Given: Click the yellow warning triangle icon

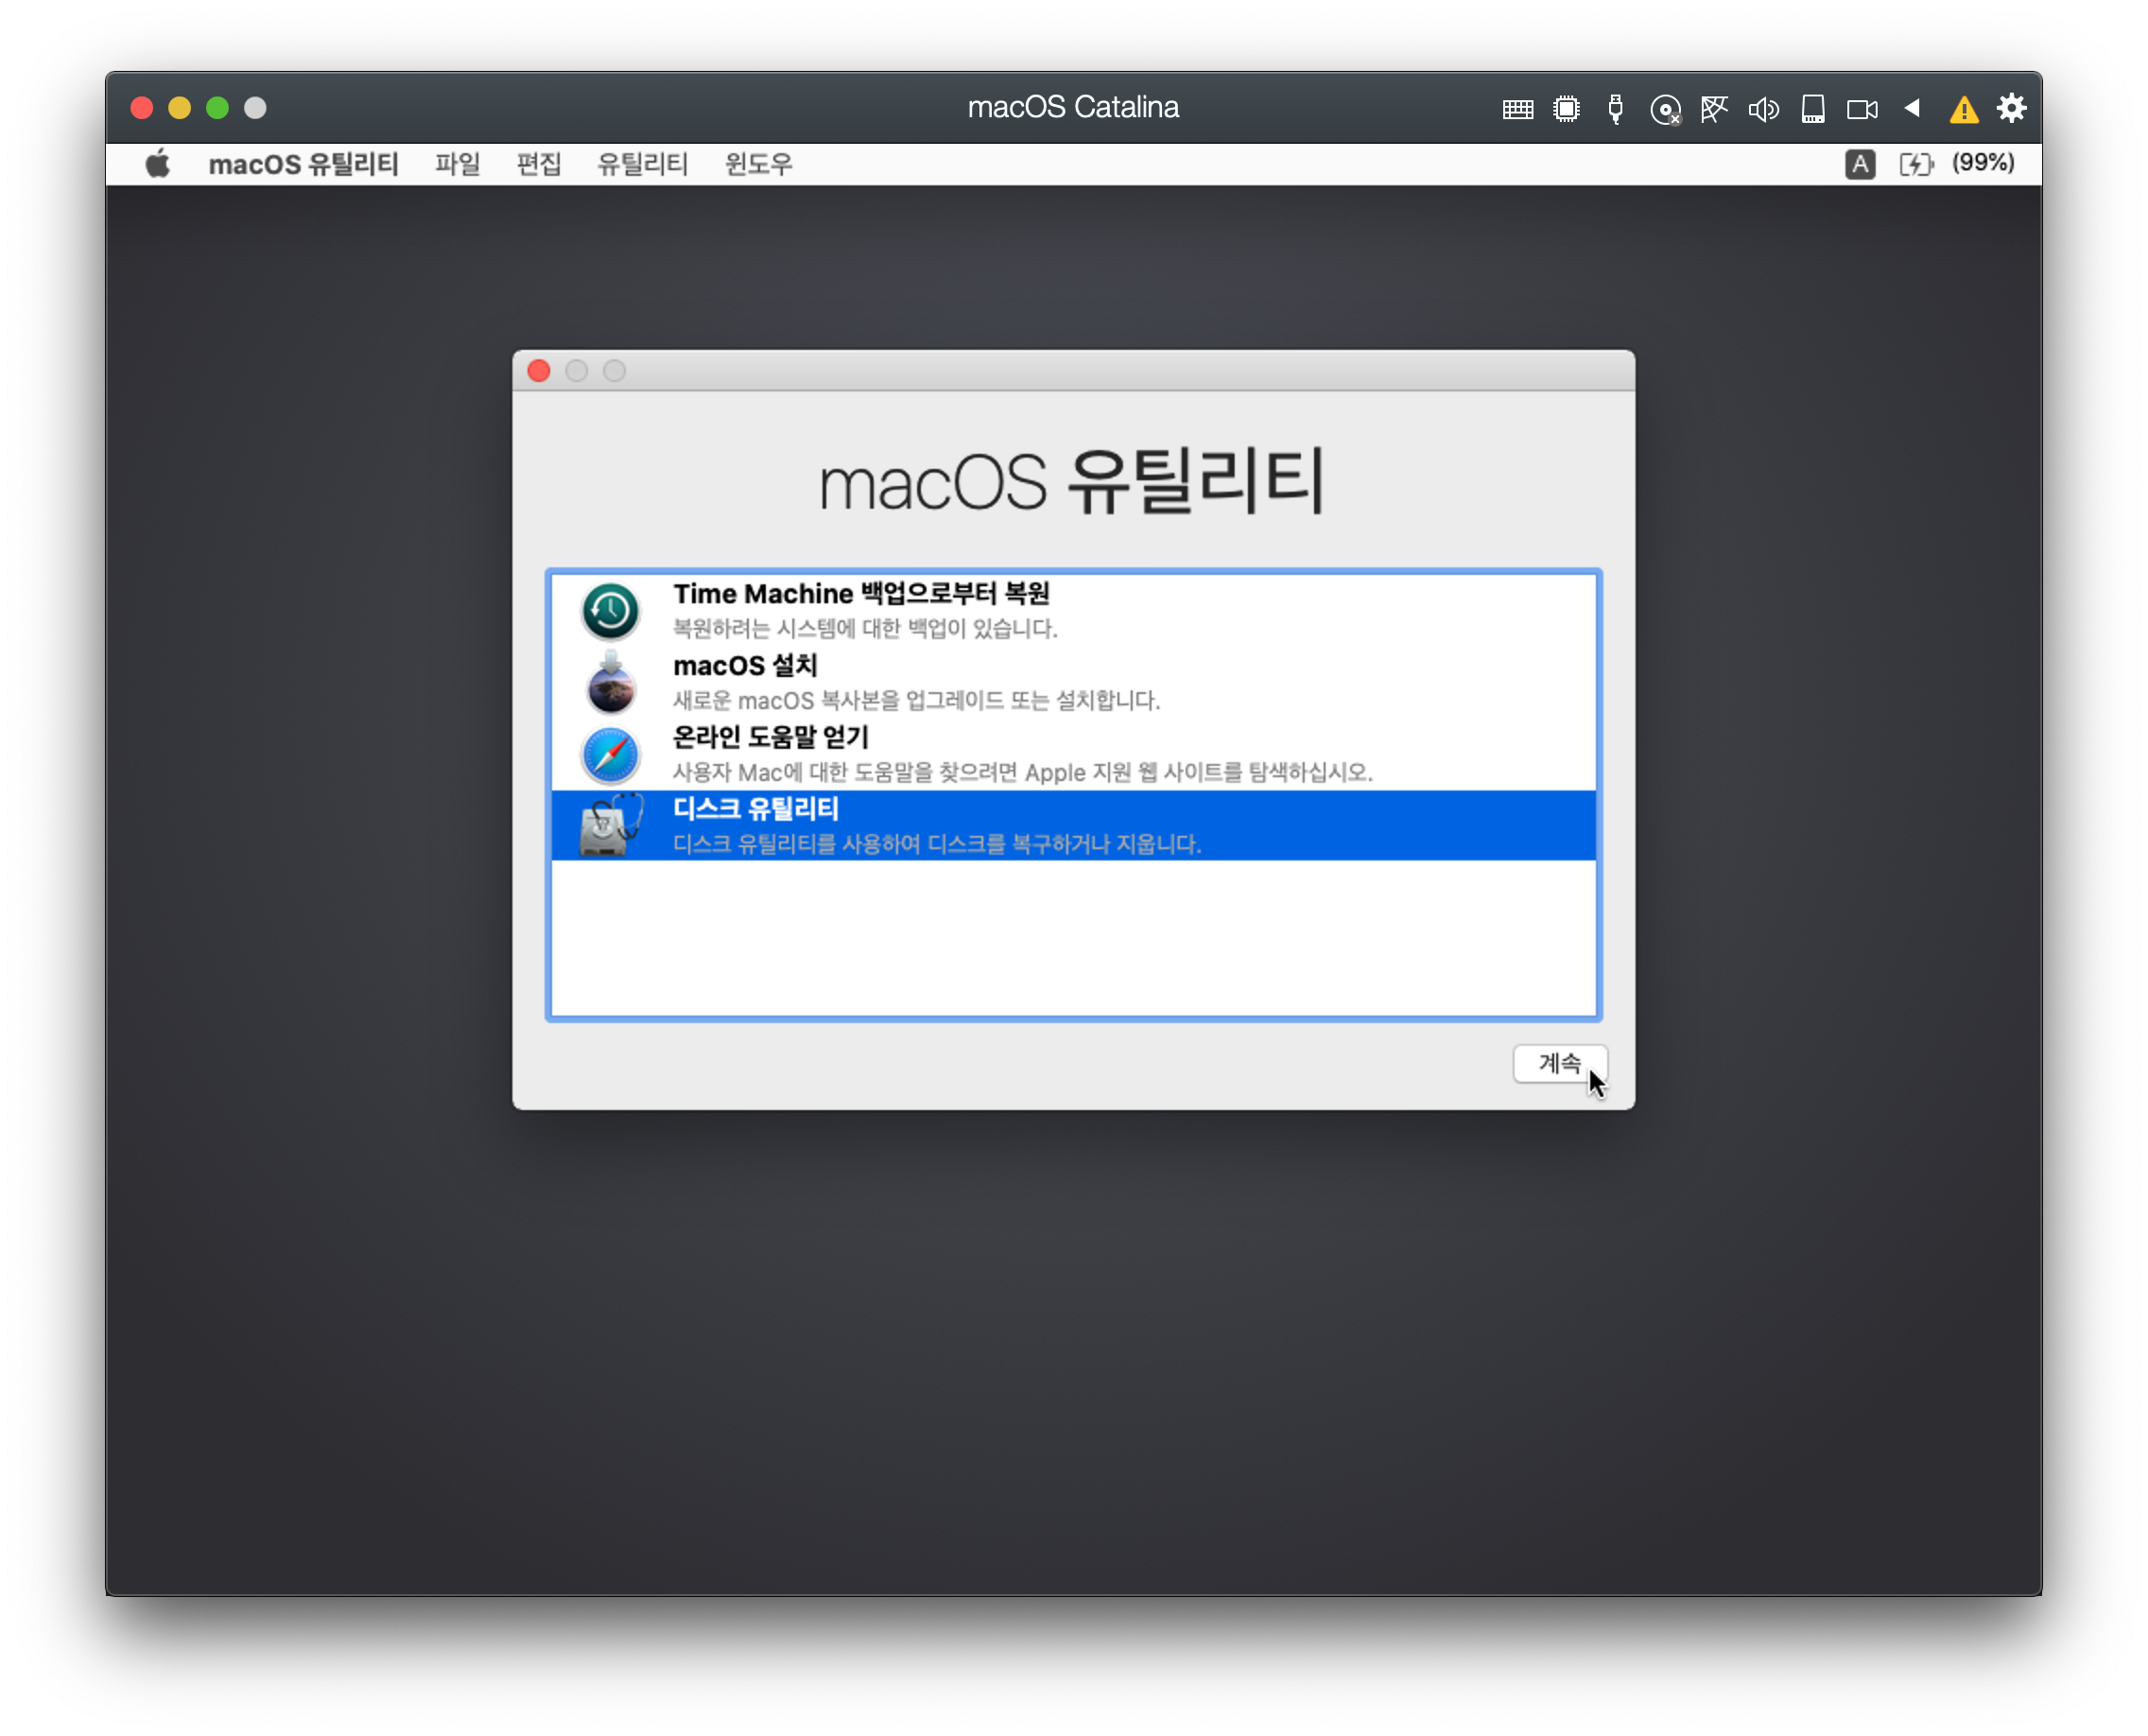Looking at the screenshot, I should [1963, 110].
